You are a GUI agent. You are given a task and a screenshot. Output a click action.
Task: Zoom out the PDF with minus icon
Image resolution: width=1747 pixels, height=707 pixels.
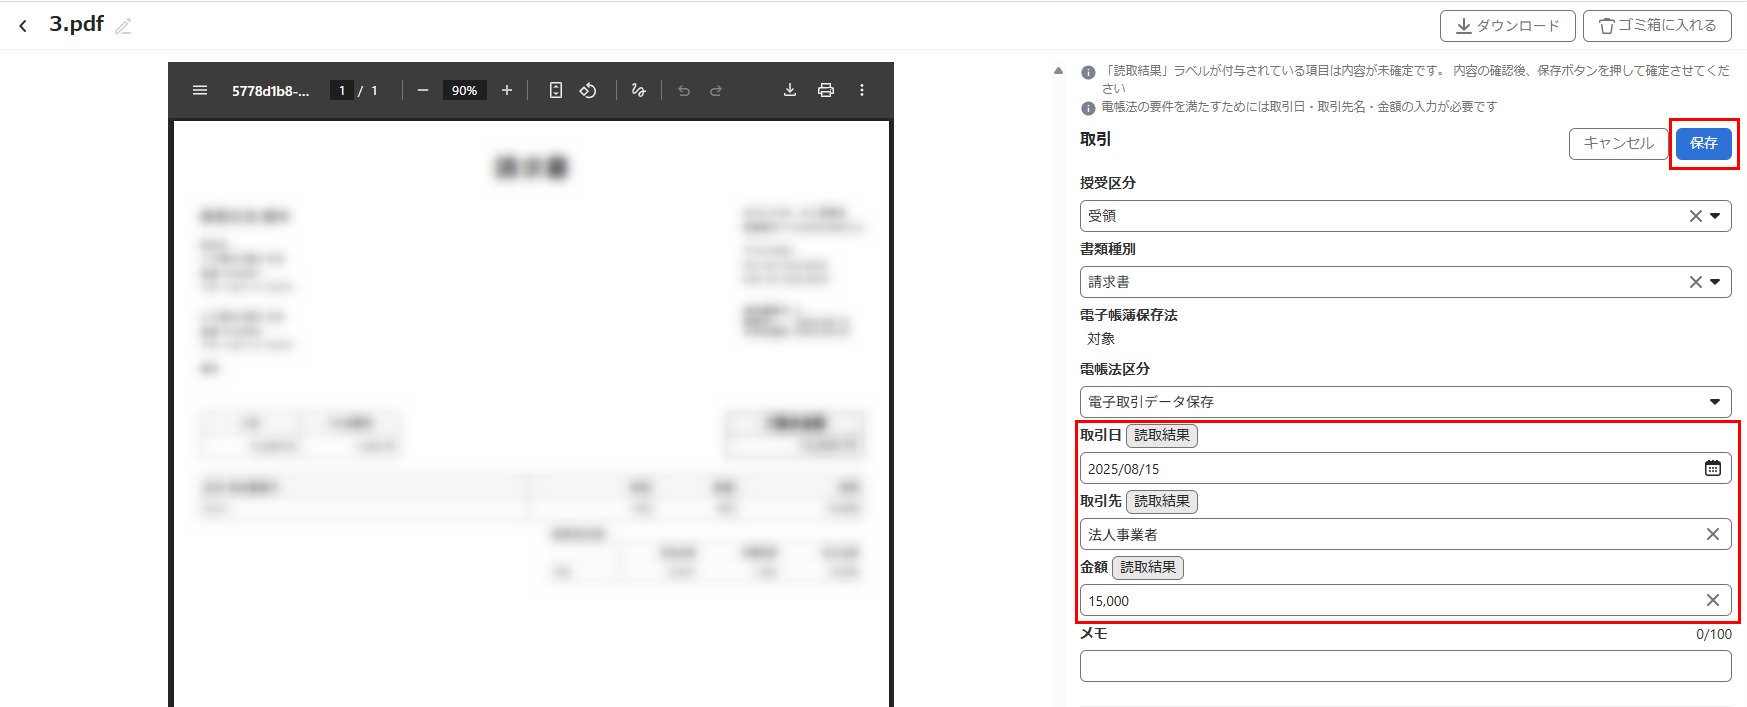(x=423, y=90)
